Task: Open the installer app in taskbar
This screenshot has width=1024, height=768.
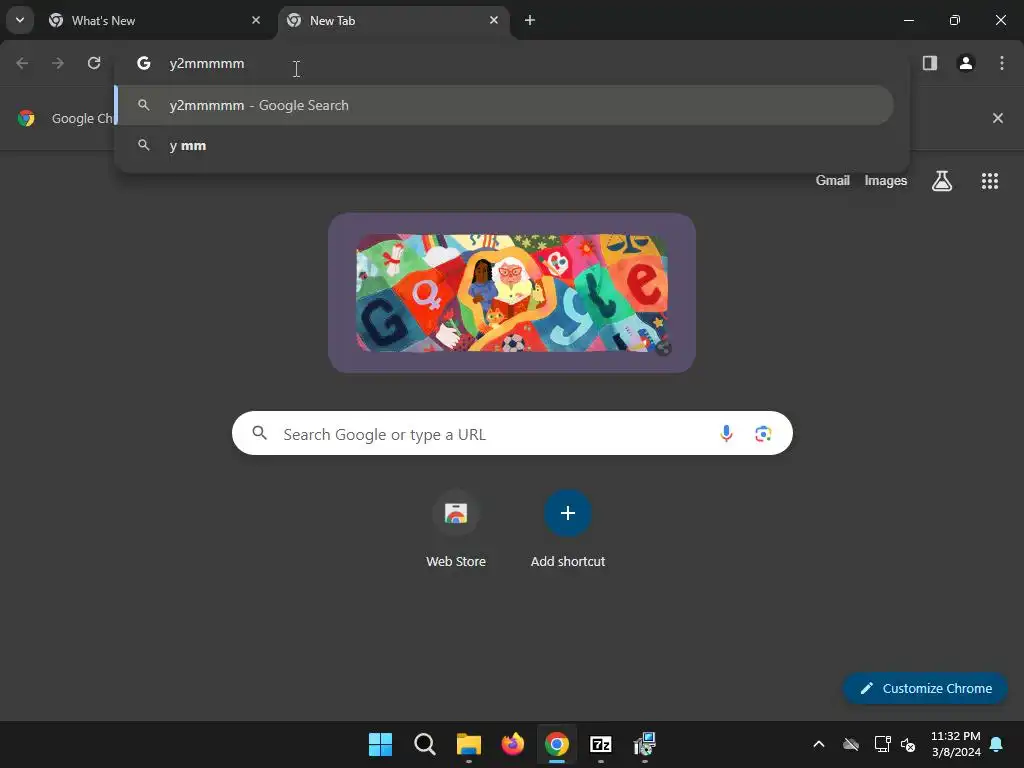Action: click(645, 744)
